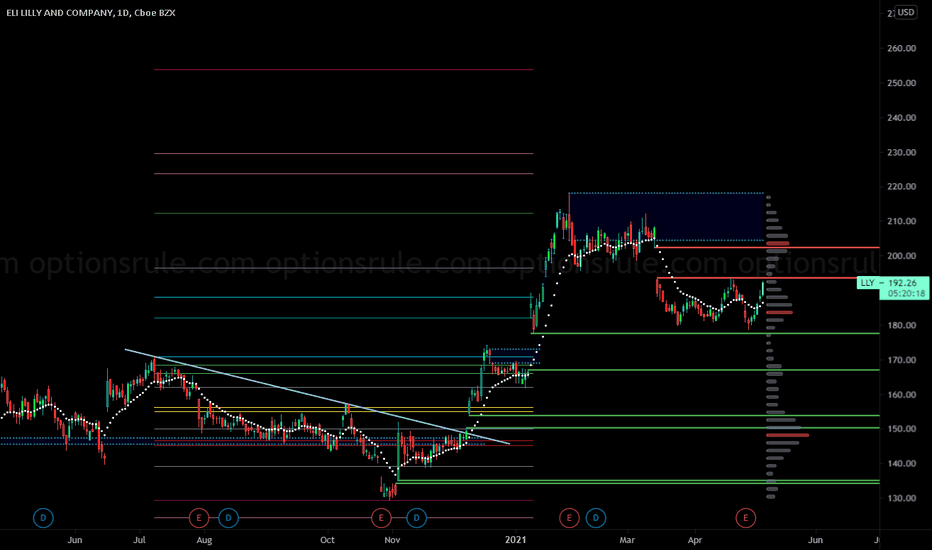Click the 260.00 price axis label
Screen dimensions: 932x550
click(x=902, y=48)
